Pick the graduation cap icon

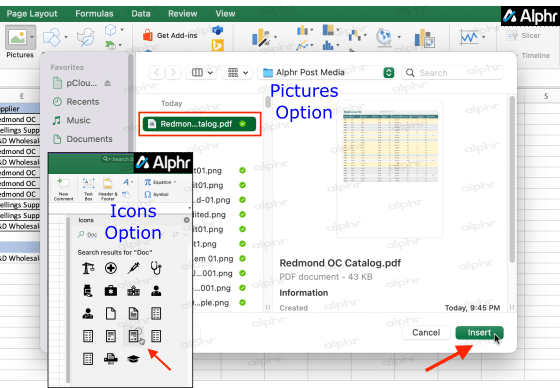[133, 359]
